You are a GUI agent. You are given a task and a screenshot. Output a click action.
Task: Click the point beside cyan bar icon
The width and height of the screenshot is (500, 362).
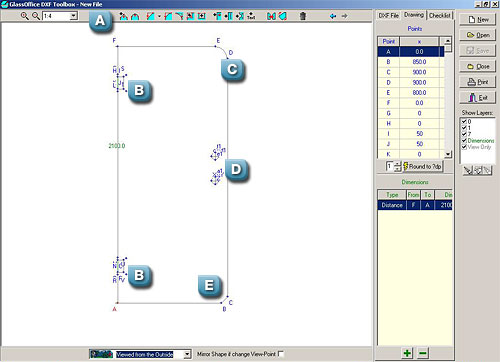click(228, 16)
